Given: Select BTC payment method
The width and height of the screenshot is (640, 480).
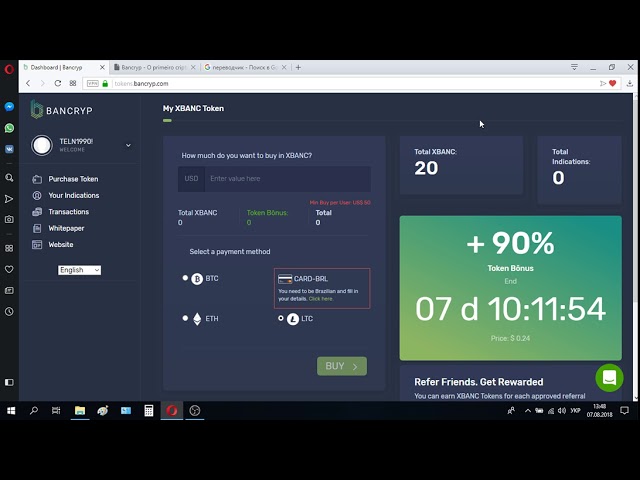Looking at the screenshot, I should [x=185, y=278].
